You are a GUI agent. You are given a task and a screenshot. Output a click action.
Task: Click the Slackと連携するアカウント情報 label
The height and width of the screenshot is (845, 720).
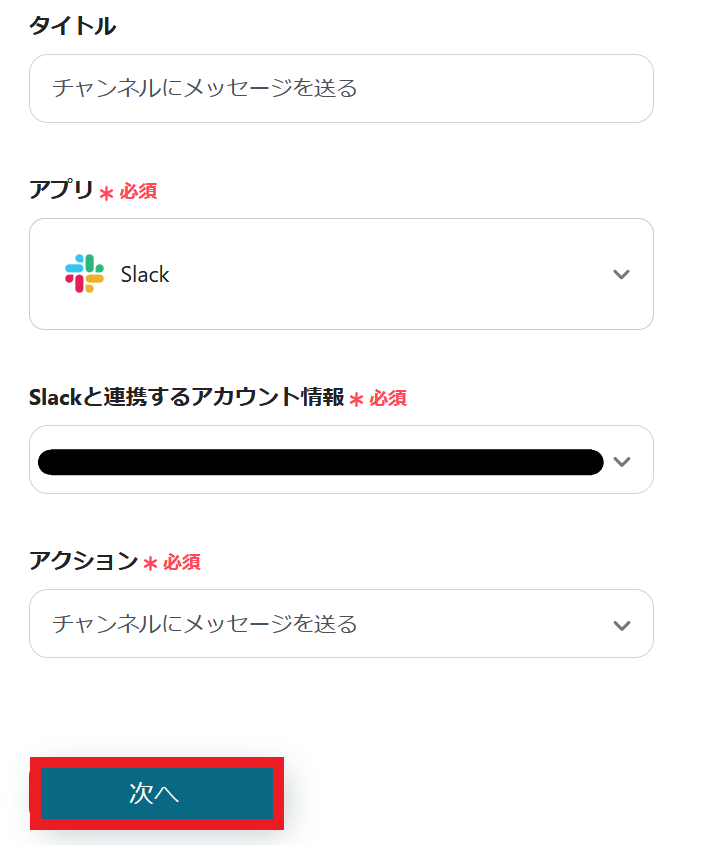[186, 397]
